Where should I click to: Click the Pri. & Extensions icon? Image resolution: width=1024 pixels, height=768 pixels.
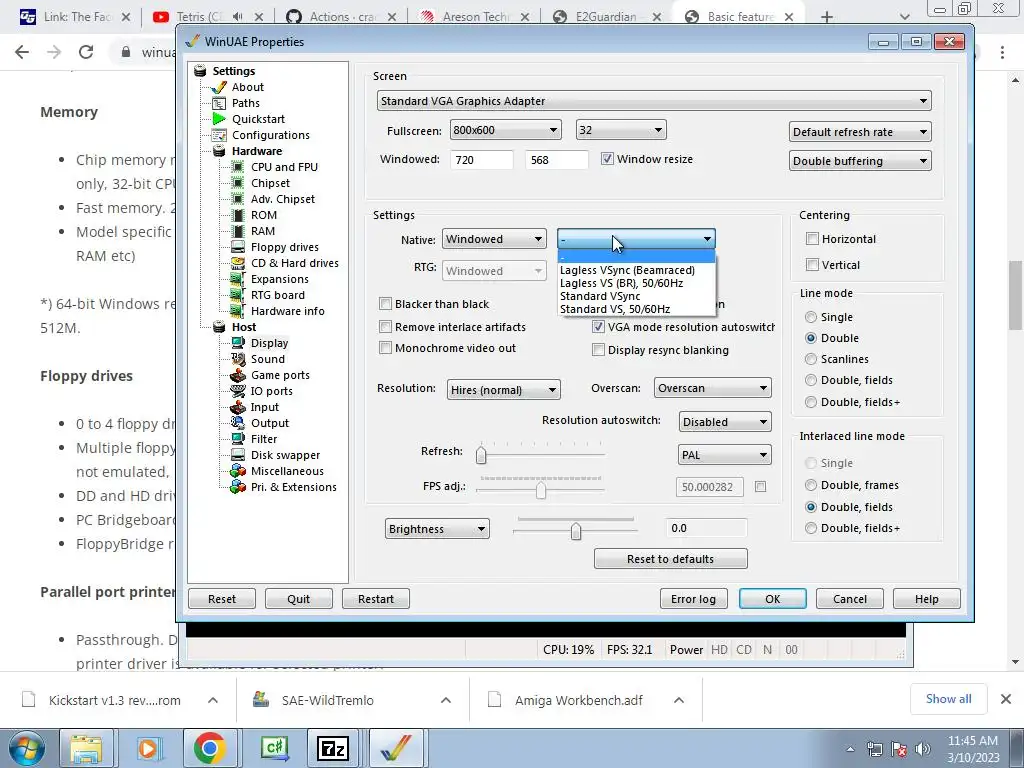click(x=238, y=487)
